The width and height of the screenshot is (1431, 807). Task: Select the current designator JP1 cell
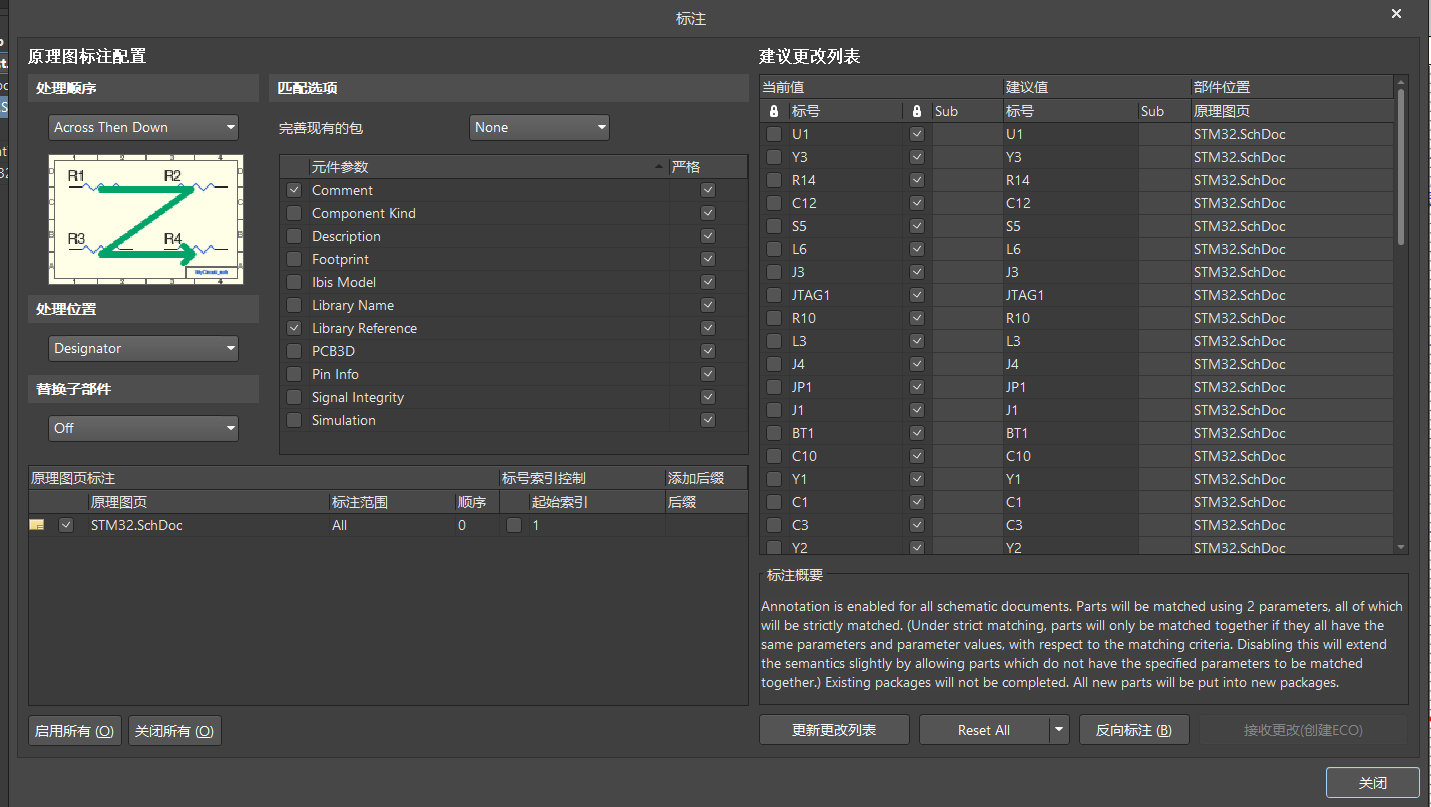(x=845, y=387)
